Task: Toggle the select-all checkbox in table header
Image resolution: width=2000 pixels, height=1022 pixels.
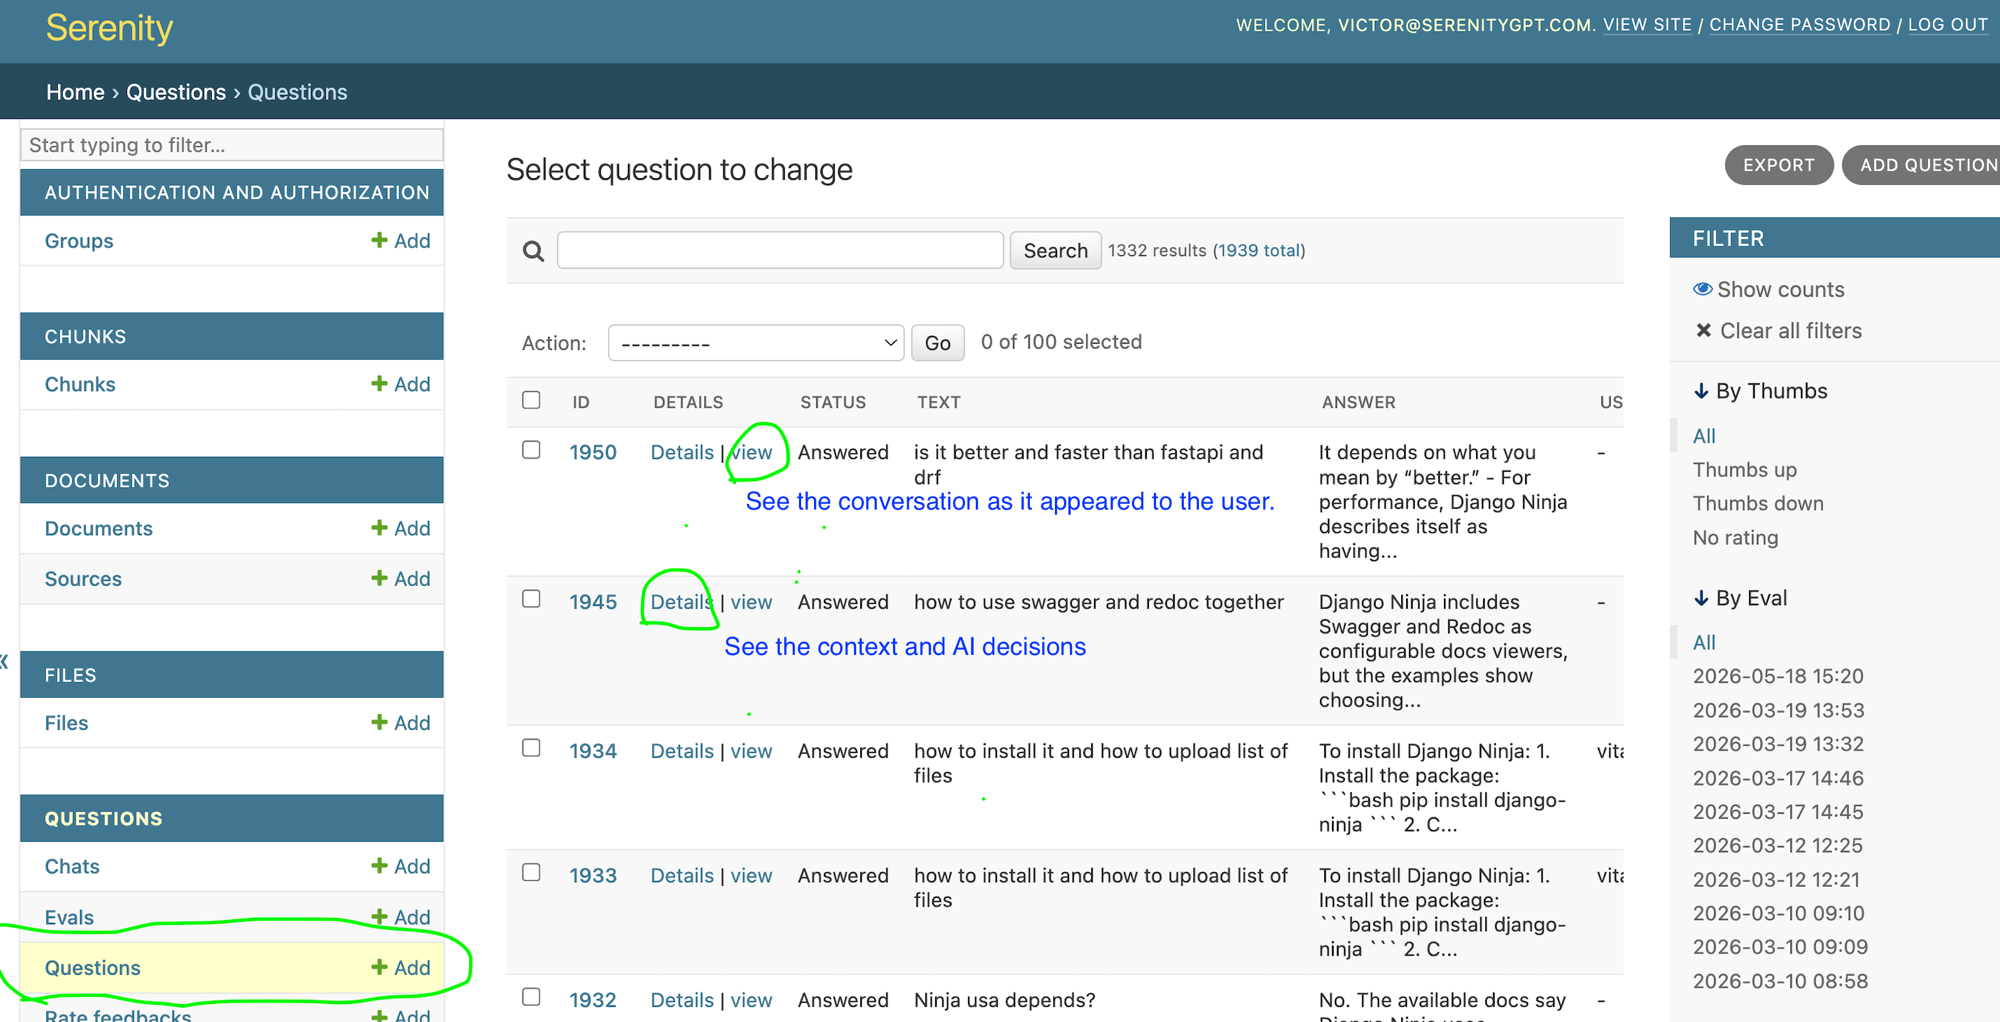Action: pos(532,400)
